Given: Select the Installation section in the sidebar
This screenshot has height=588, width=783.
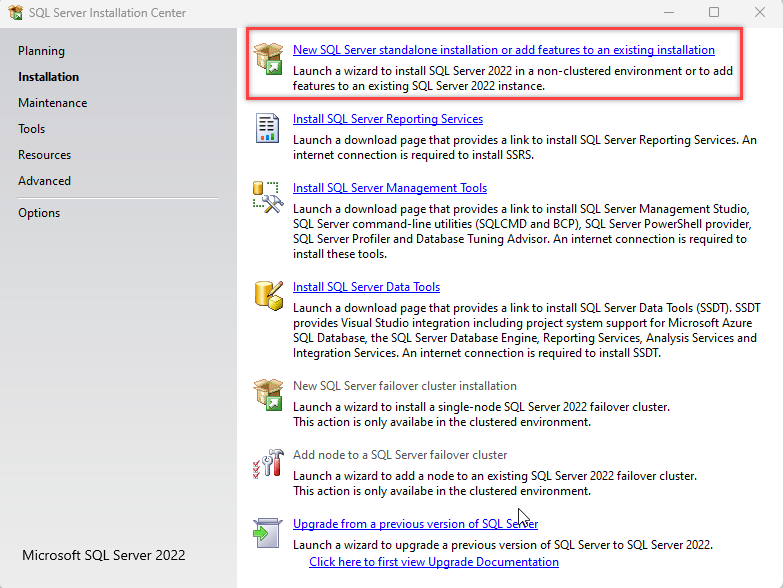Looking at the screenshot, I should click(48, 77).
